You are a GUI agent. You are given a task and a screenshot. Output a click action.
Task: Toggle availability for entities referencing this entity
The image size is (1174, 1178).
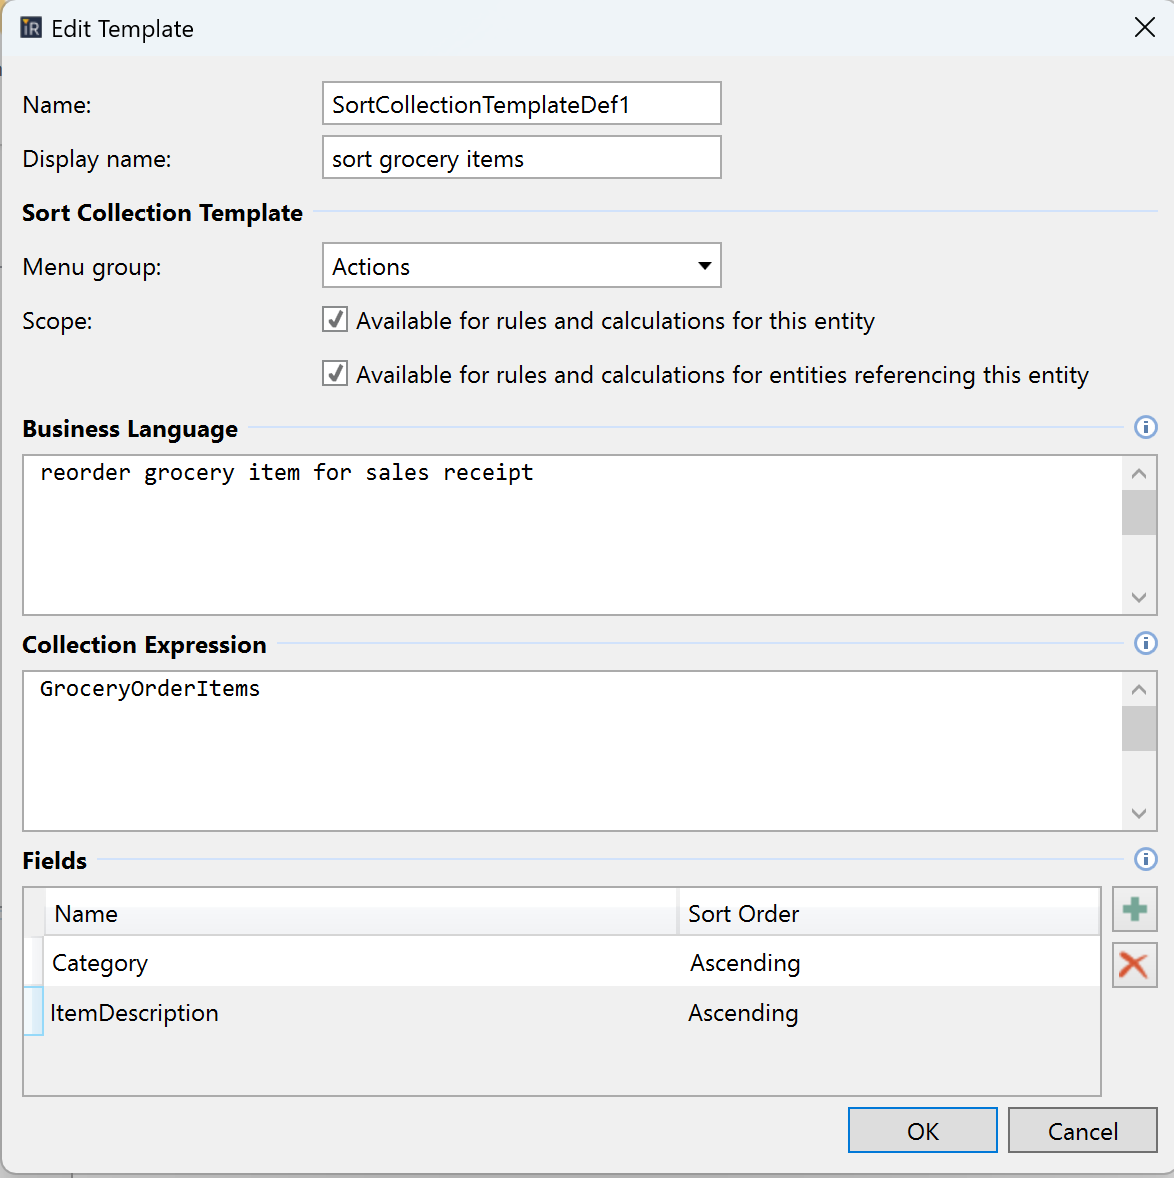(x=336, y=374)
